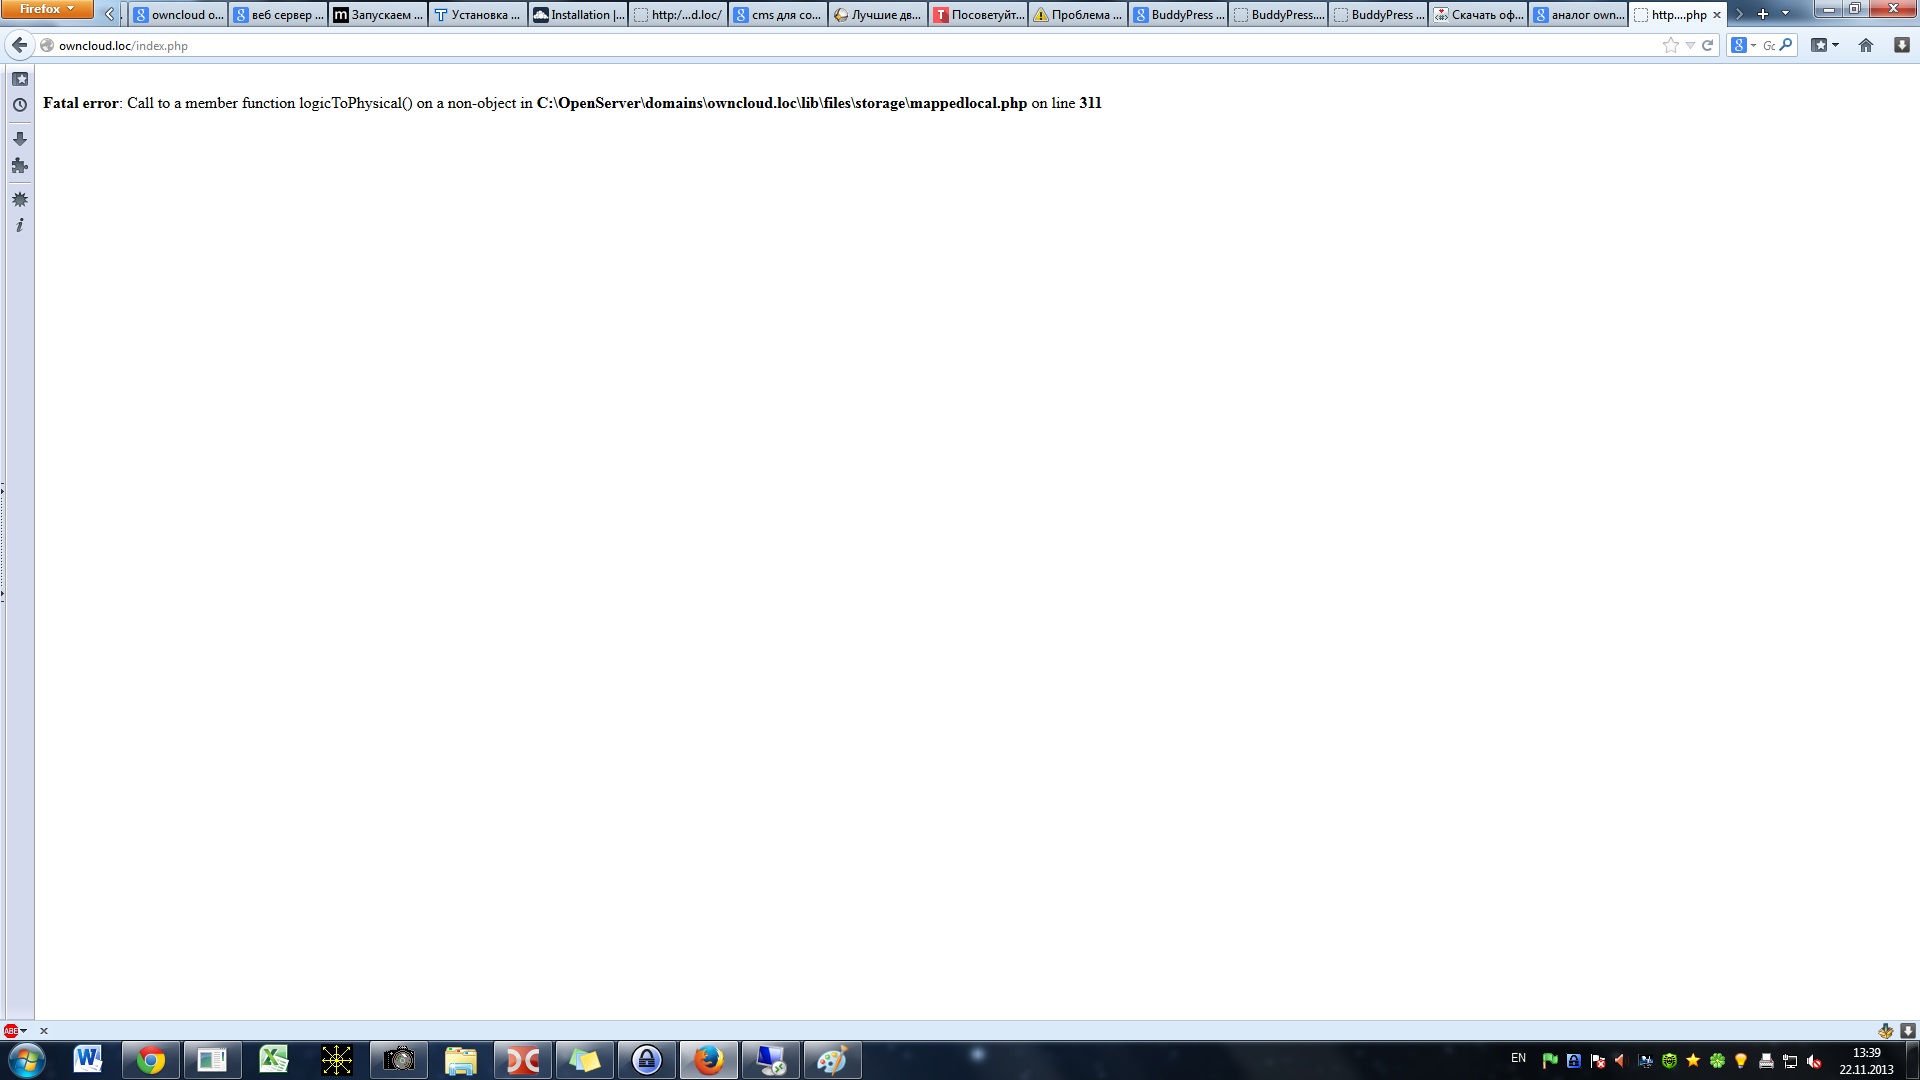Click the sidebar info 'i' icon
The image size is (1920, 1080).
point(19,226)
